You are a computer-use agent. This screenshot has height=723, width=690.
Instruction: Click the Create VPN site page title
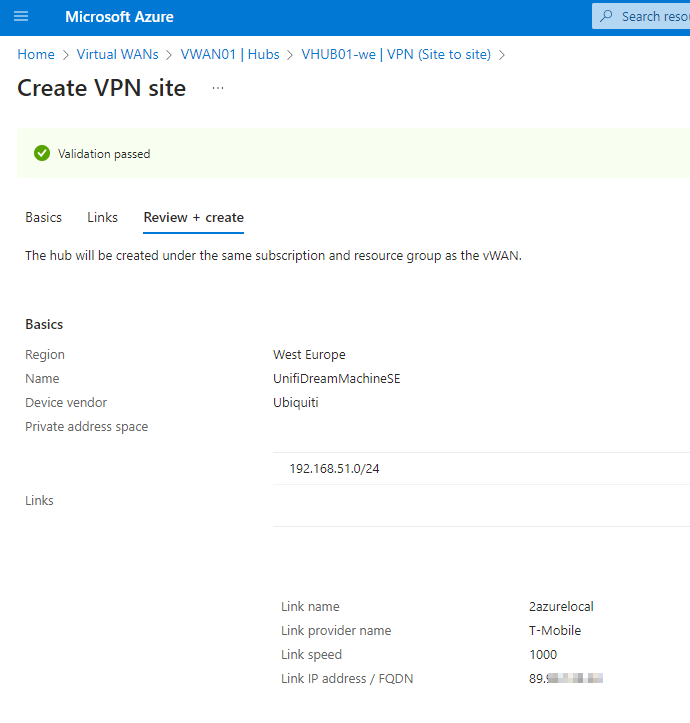click(101, 88)
